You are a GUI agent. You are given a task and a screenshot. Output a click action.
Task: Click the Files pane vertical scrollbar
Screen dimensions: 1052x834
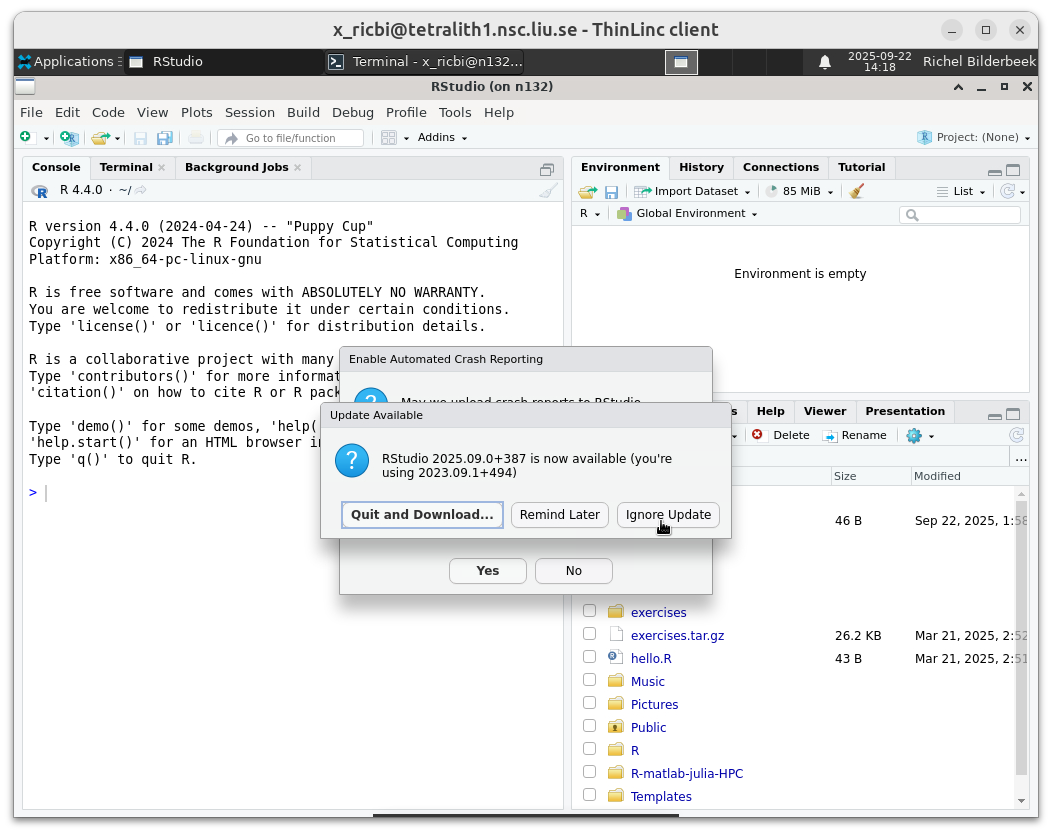click(x=1021, y=640)
